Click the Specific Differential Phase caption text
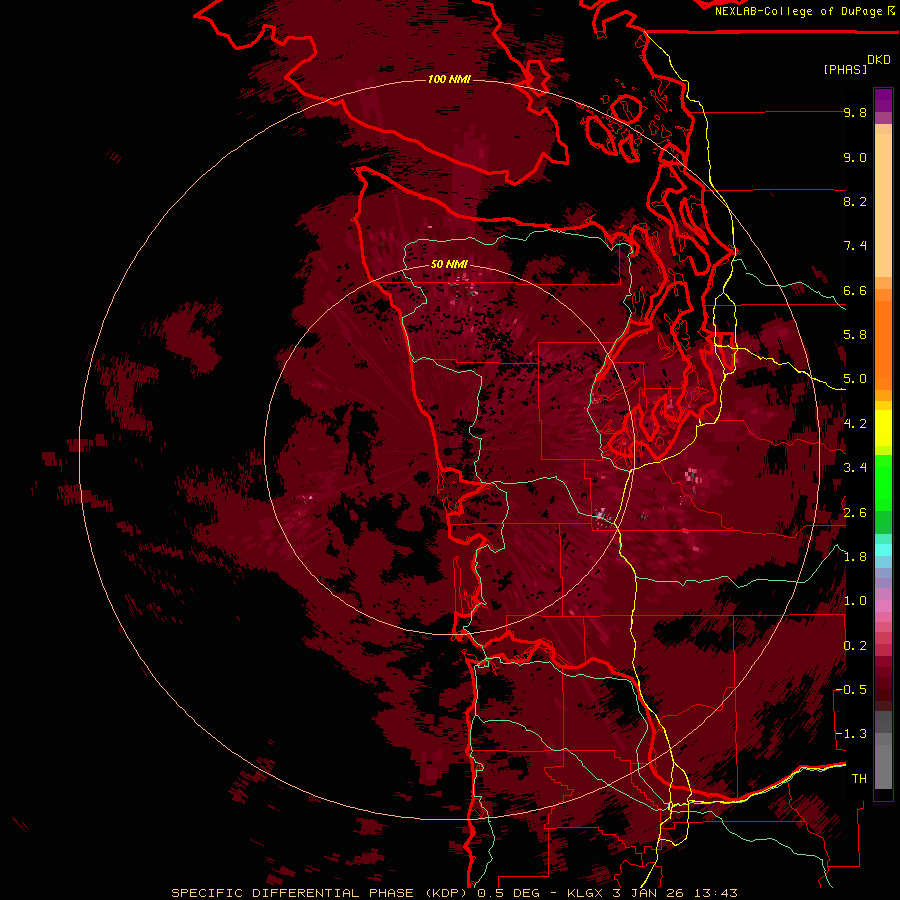Viewport: 900px width, 900px height. tap(454, 893)
